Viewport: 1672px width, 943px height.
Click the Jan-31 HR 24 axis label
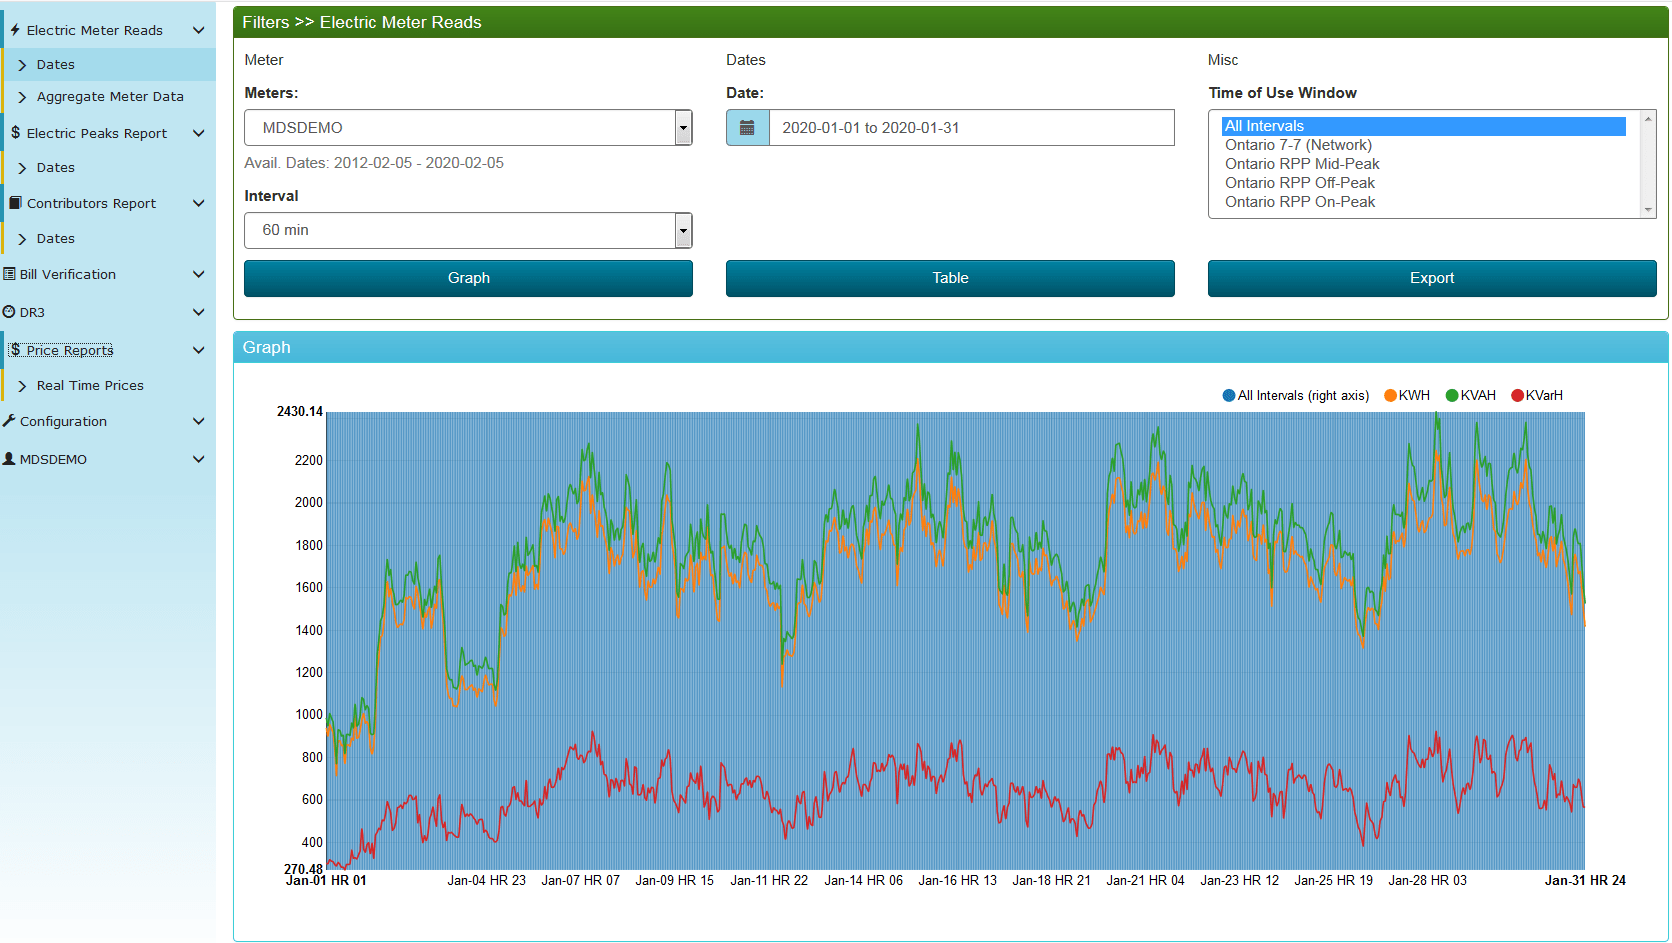[1585, 881]
